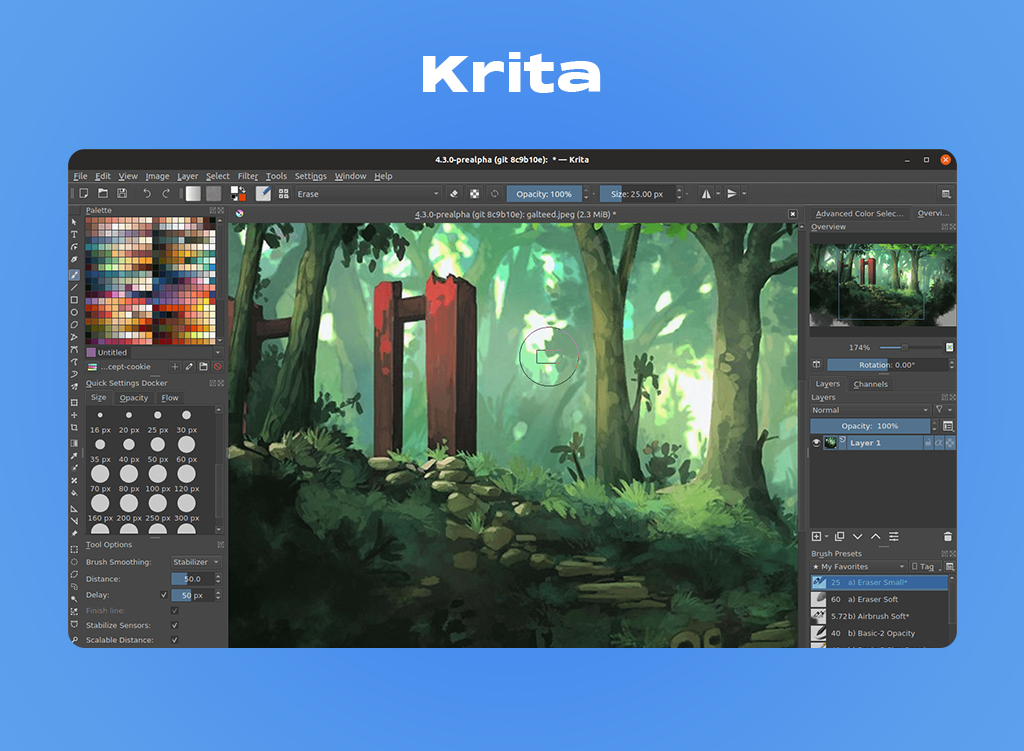The width and height of the screenshot is (1024, 751).
Task: Delete the selected layer with trash icon
Action: [x=948, y=536]
